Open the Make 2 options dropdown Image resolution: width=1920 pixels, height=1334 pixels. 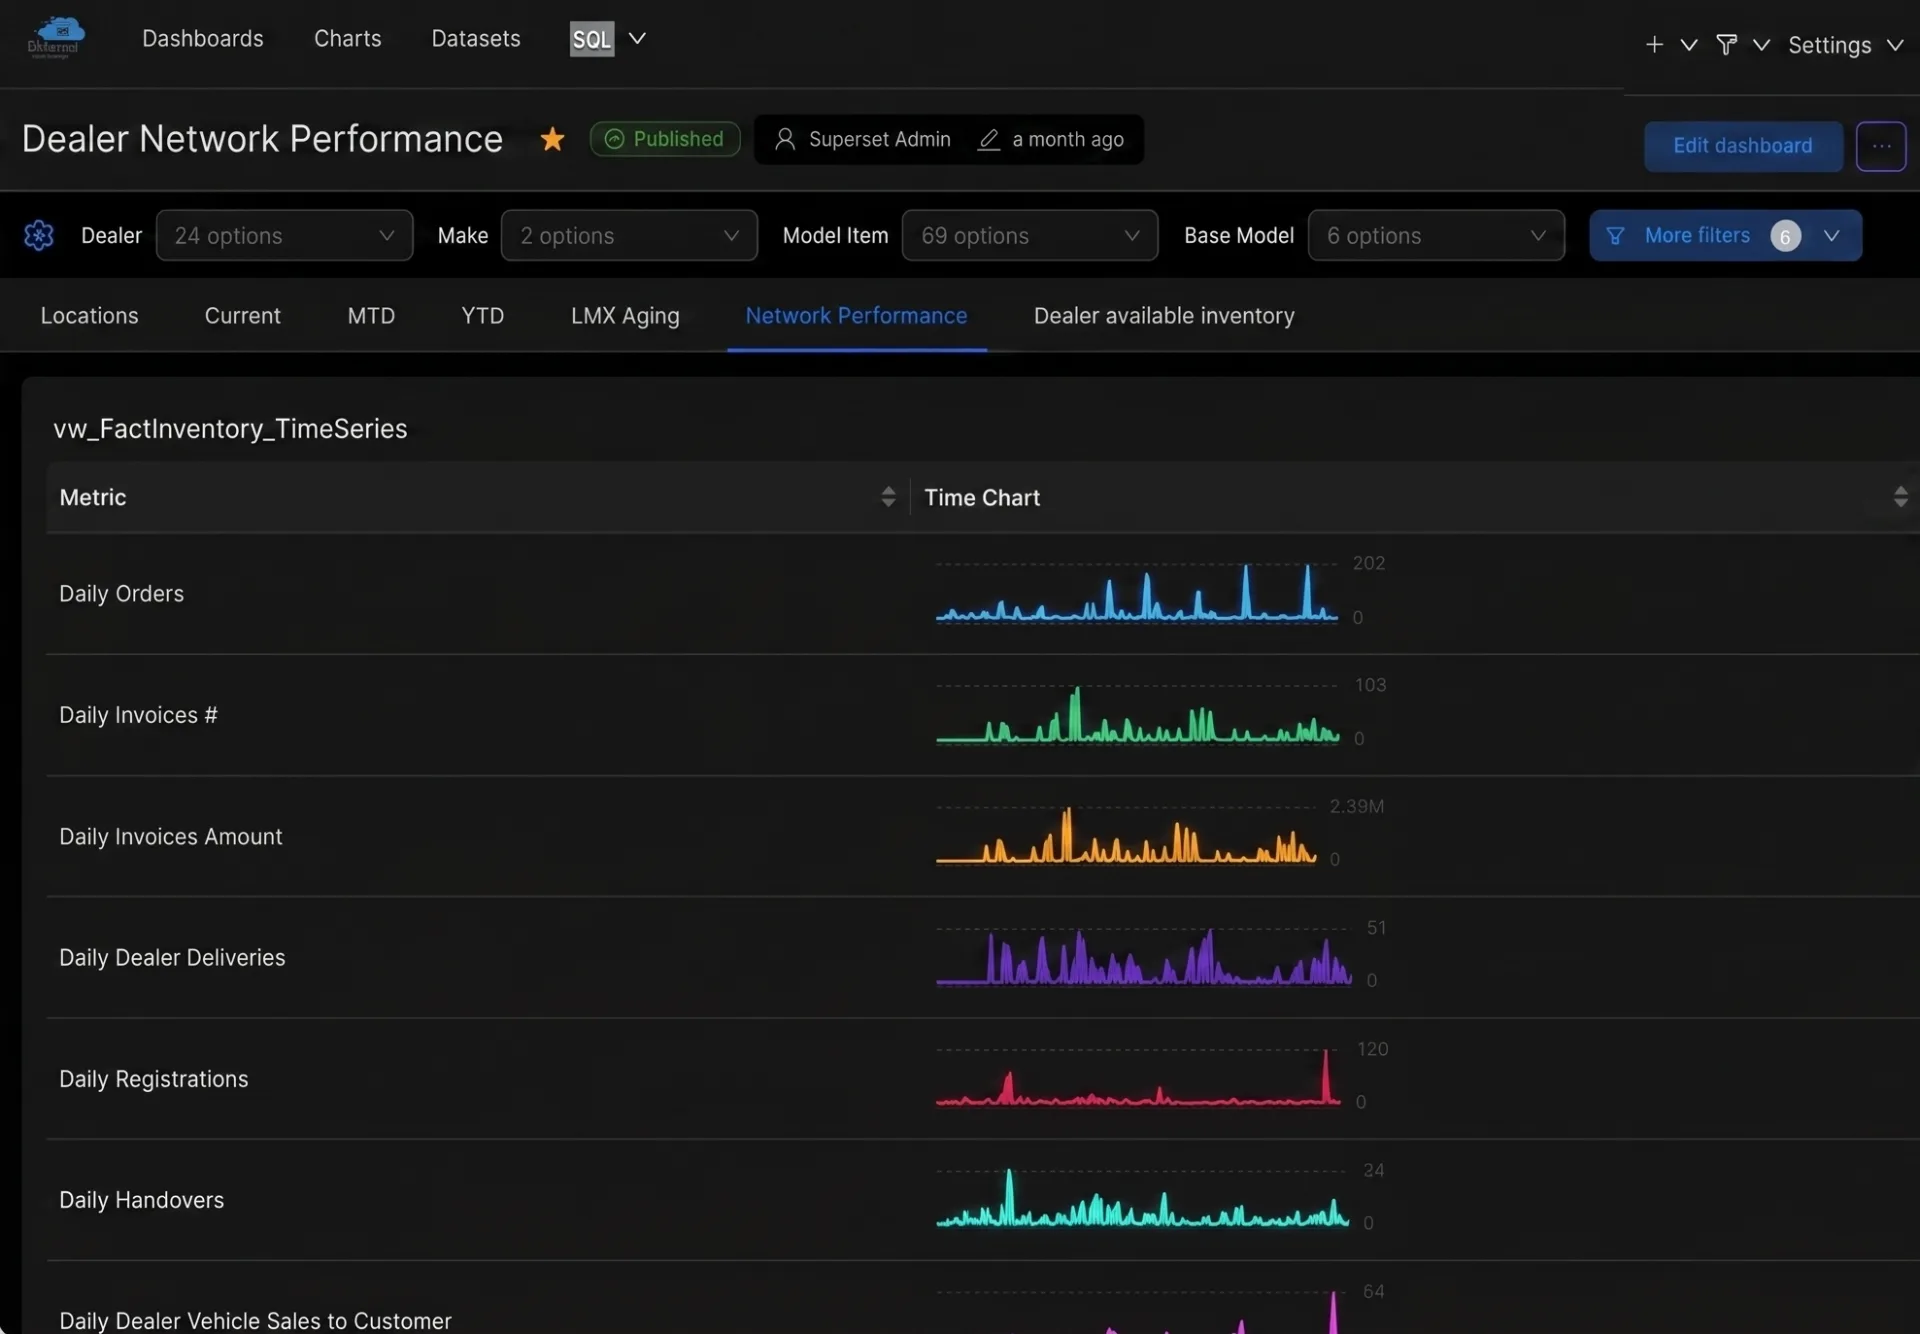(629, 235)
